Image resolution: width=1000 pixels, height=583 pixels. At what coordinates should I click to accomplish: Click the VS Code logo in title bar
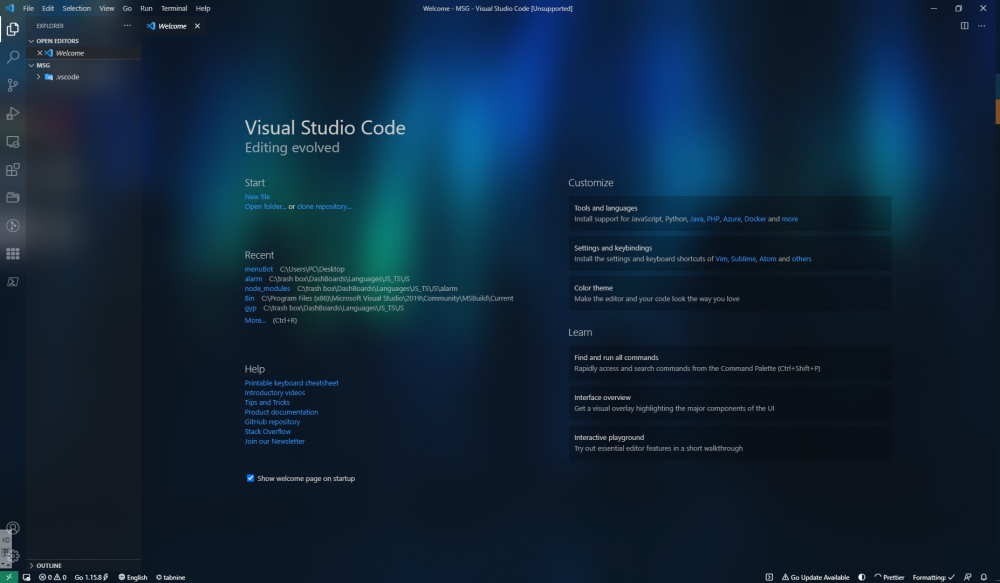[10, 8]
